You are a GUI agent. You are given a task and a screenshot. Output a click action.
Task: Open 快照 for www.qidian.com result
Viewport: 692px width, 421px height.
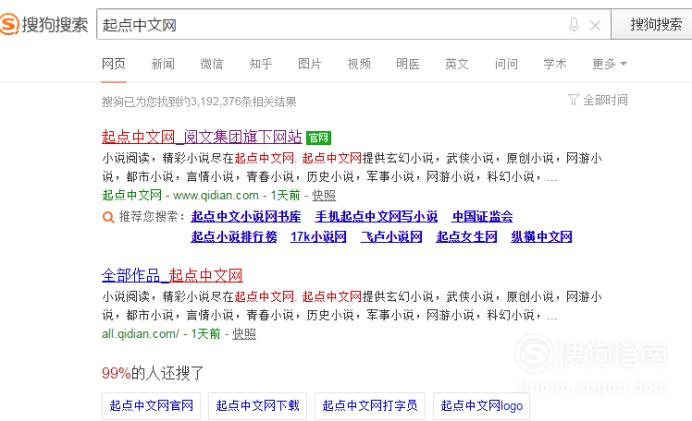pos(324,195)
